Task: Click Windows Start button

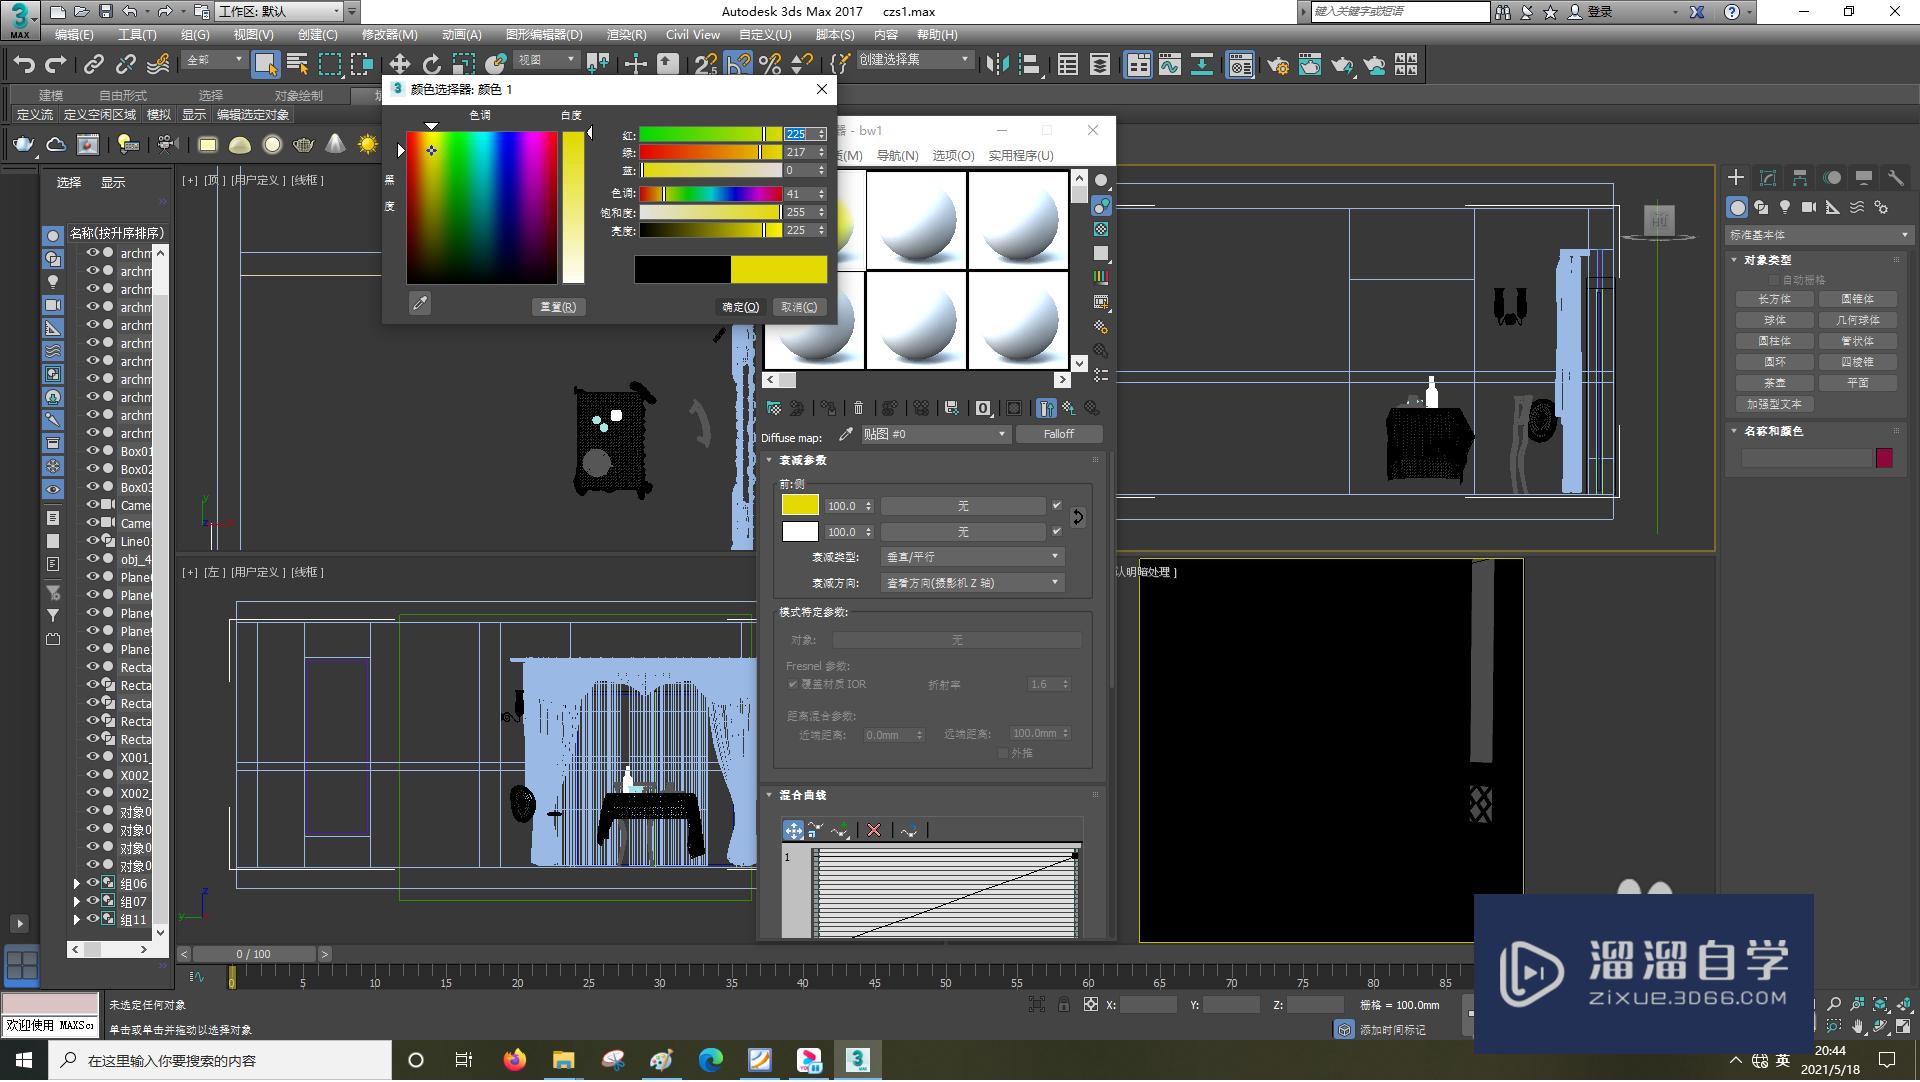Action: coord(24,1060)
